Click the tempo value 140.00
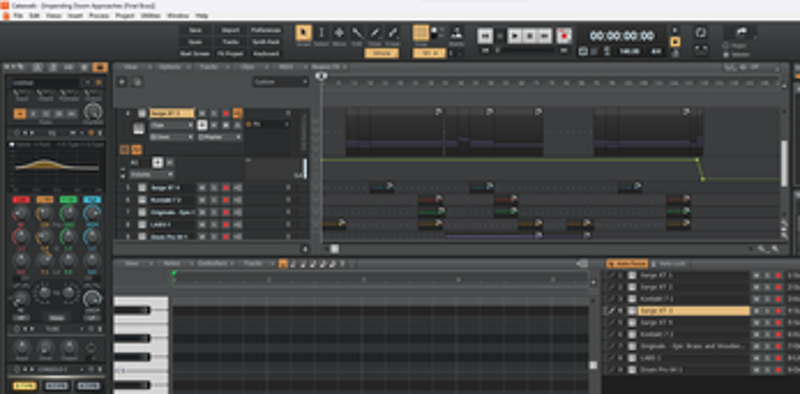 click(630, 51)
